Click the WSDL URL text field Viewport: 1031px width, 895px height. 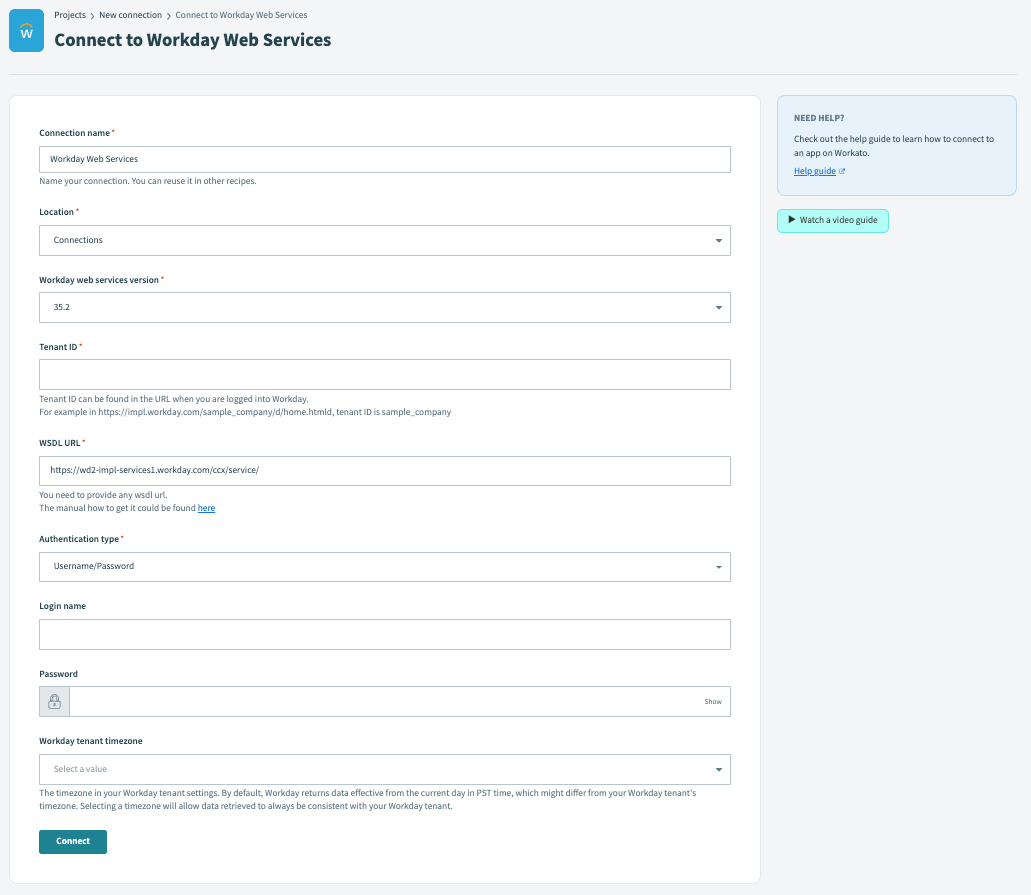(x=384, y=470)
